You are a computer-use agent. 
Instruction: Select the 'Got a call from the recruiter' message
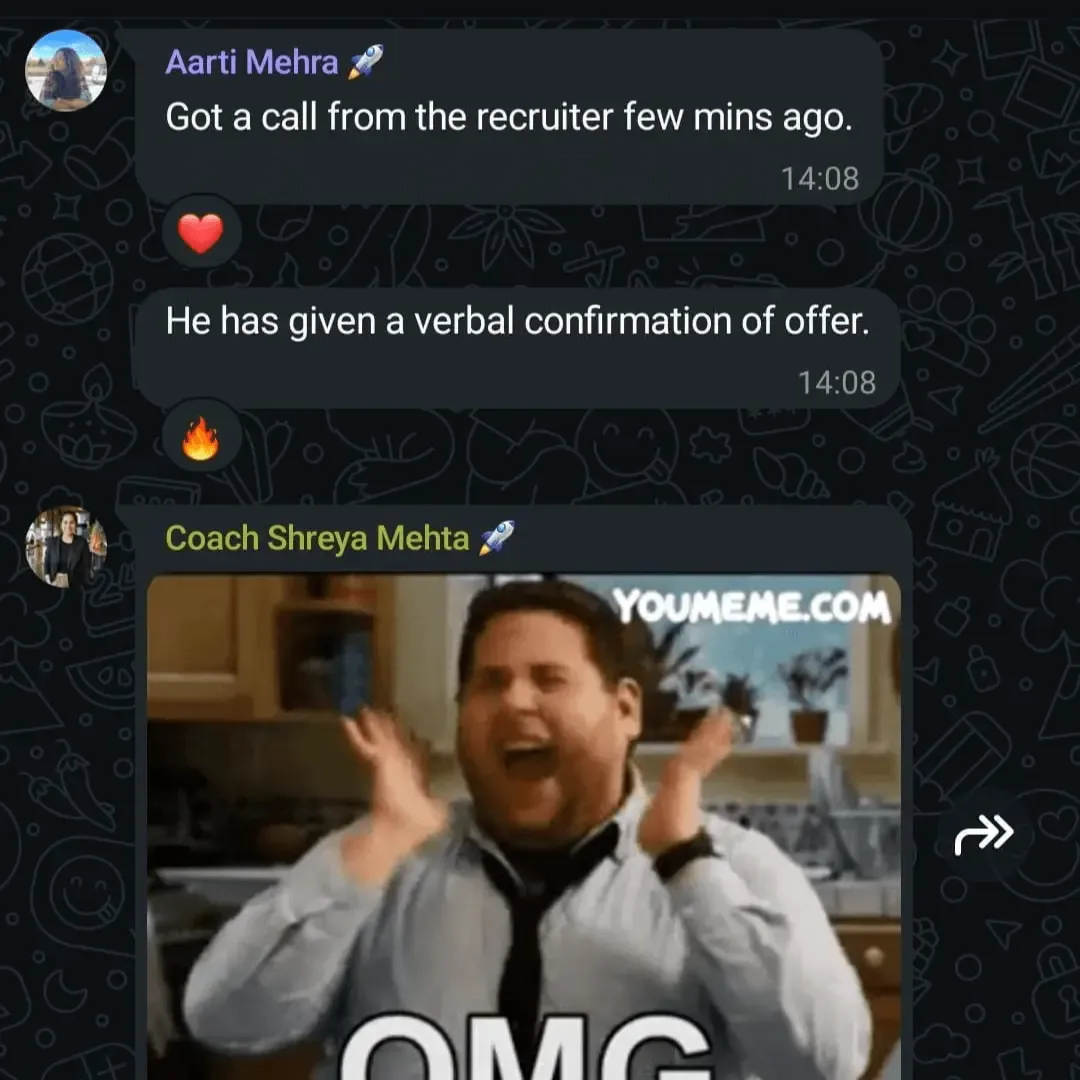[x=509, y=116]
